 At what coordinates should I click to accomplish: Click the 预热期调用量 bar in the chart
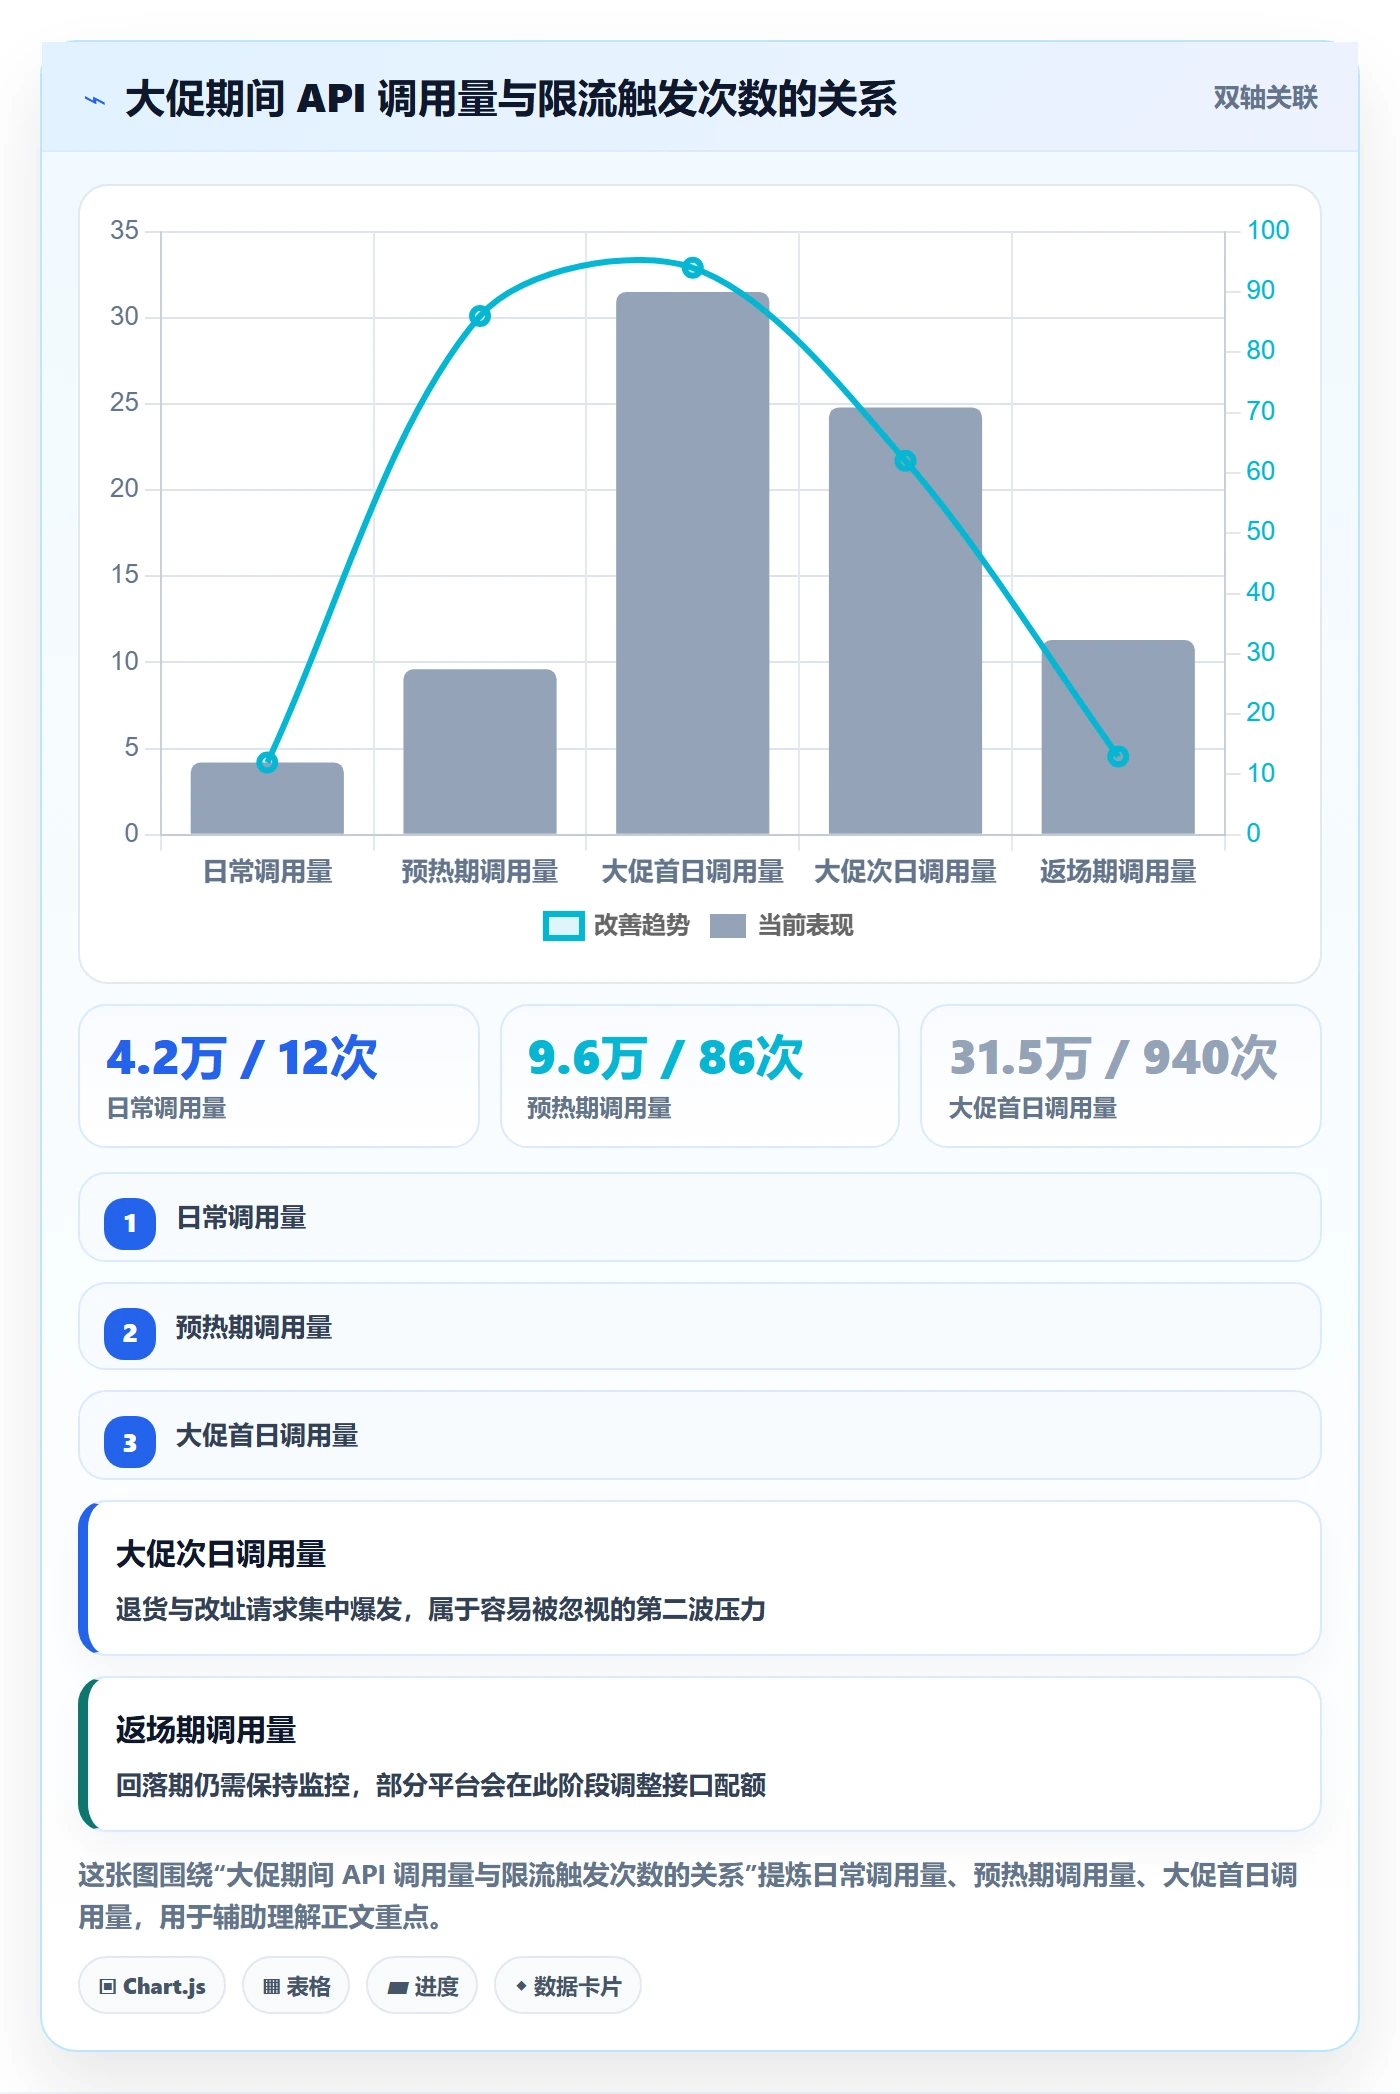479,752
